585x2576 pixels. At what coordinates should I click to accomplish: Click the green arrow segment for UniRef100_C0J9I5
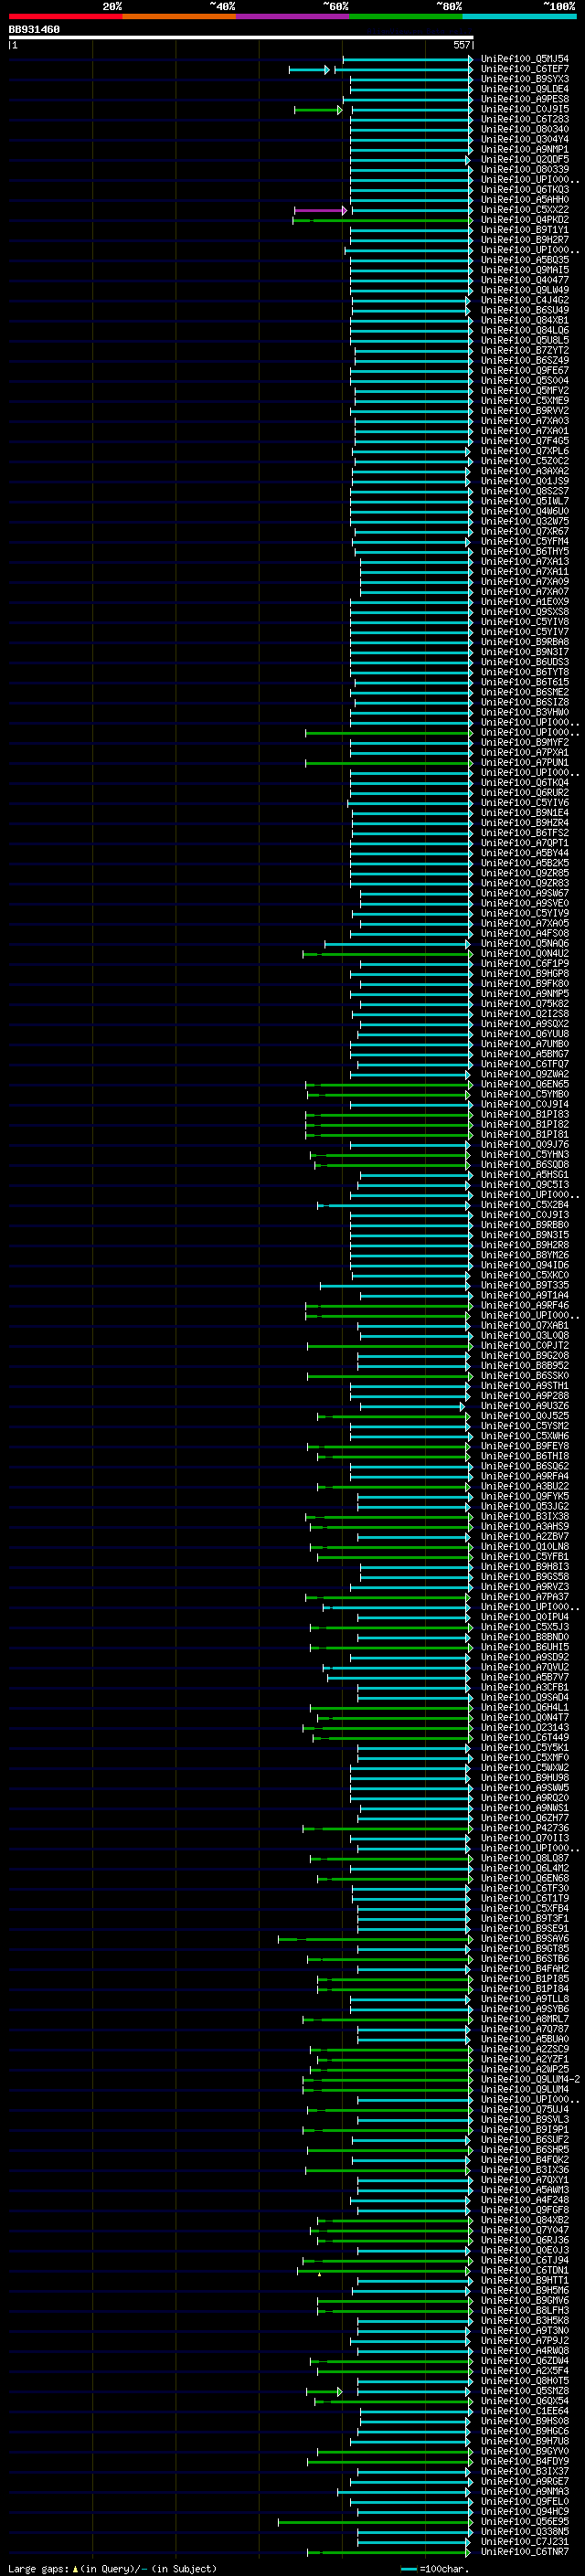pos(318,110)
